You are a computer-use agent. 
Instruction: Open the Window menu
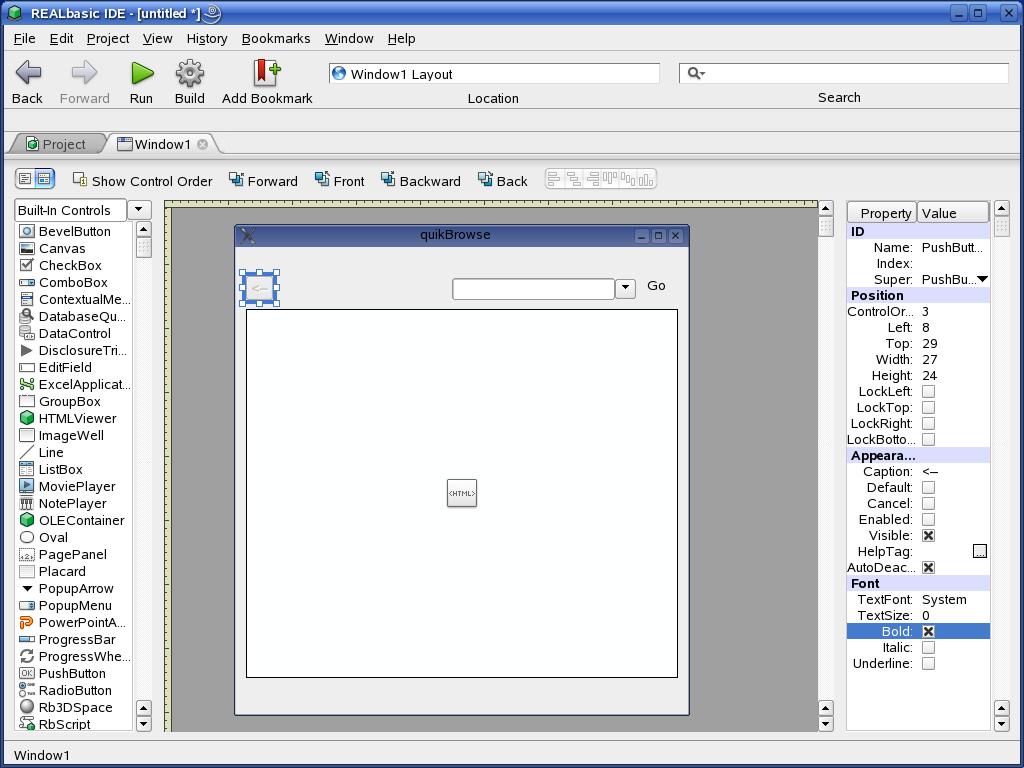tap(349, 39)
